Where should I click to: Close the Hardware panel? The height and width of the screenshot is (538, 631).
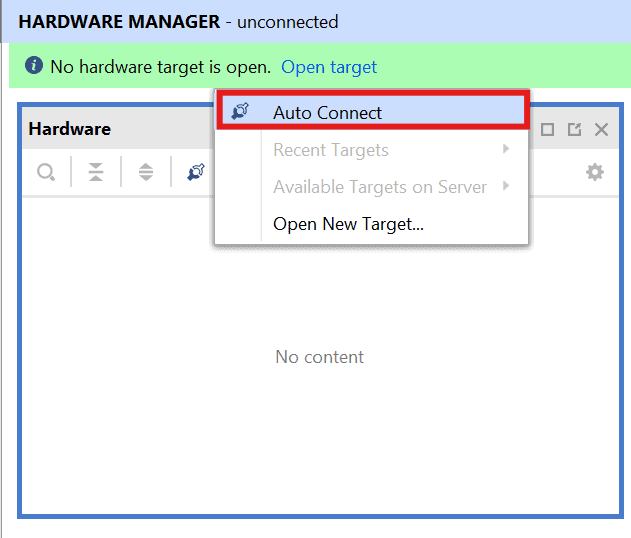pos(601,129)
